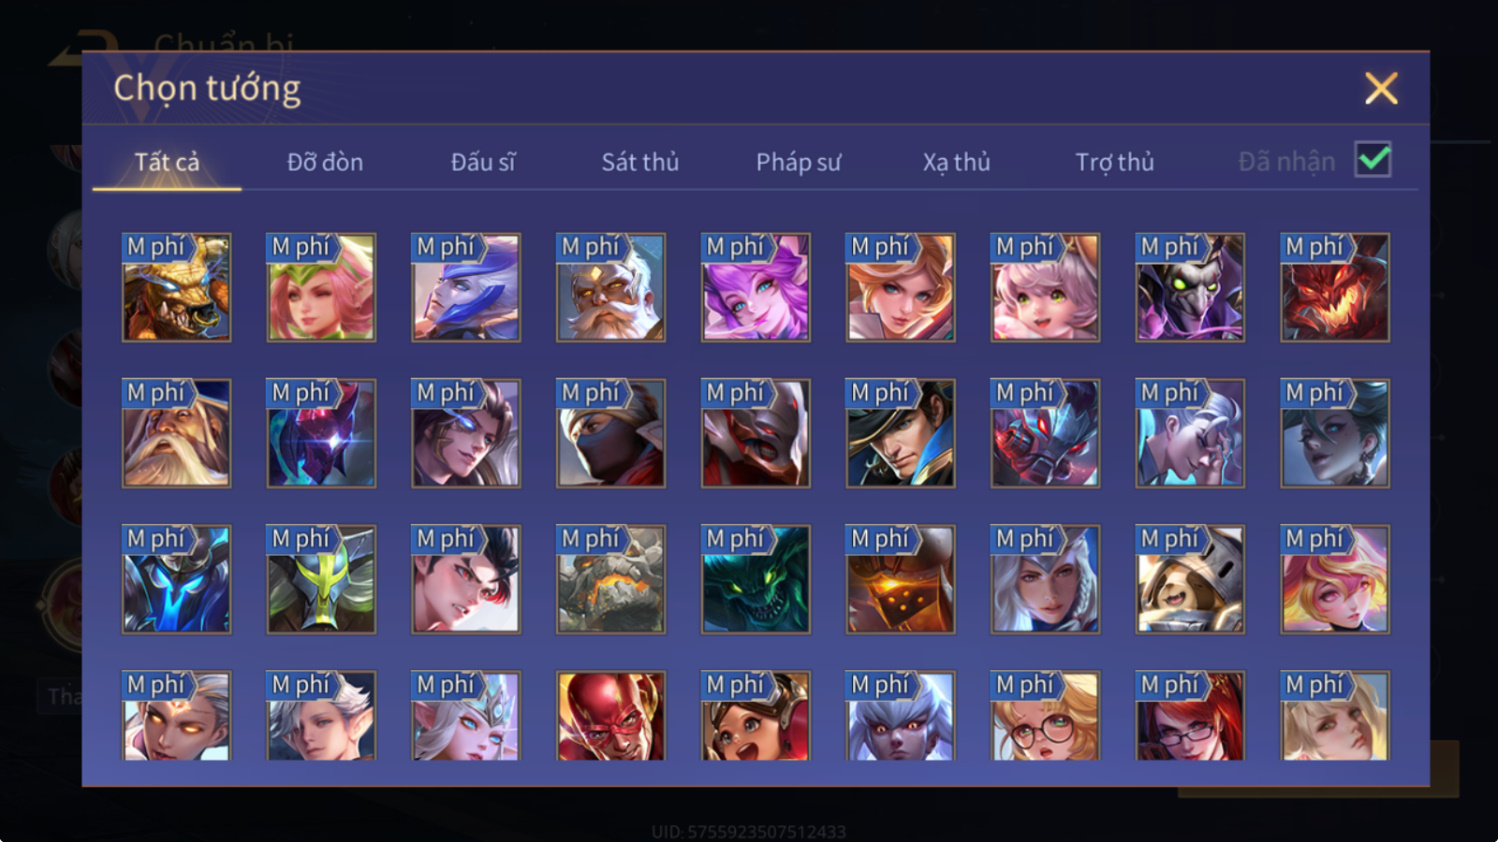The image size is (1498, 842).
Task: Switch to the Đỡ đòn tab
Action: point(325,162)
